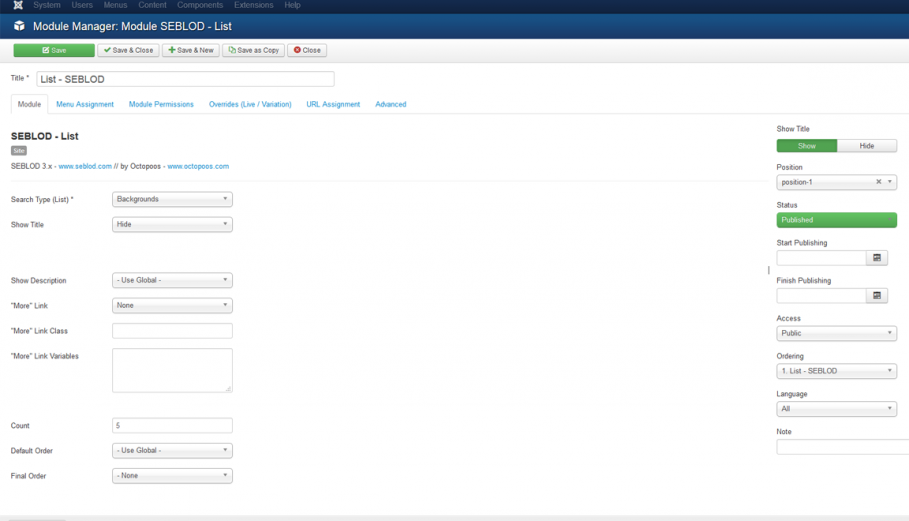Clear the position-1 selection
Viewport: 909px width, 521px height.
878,182
